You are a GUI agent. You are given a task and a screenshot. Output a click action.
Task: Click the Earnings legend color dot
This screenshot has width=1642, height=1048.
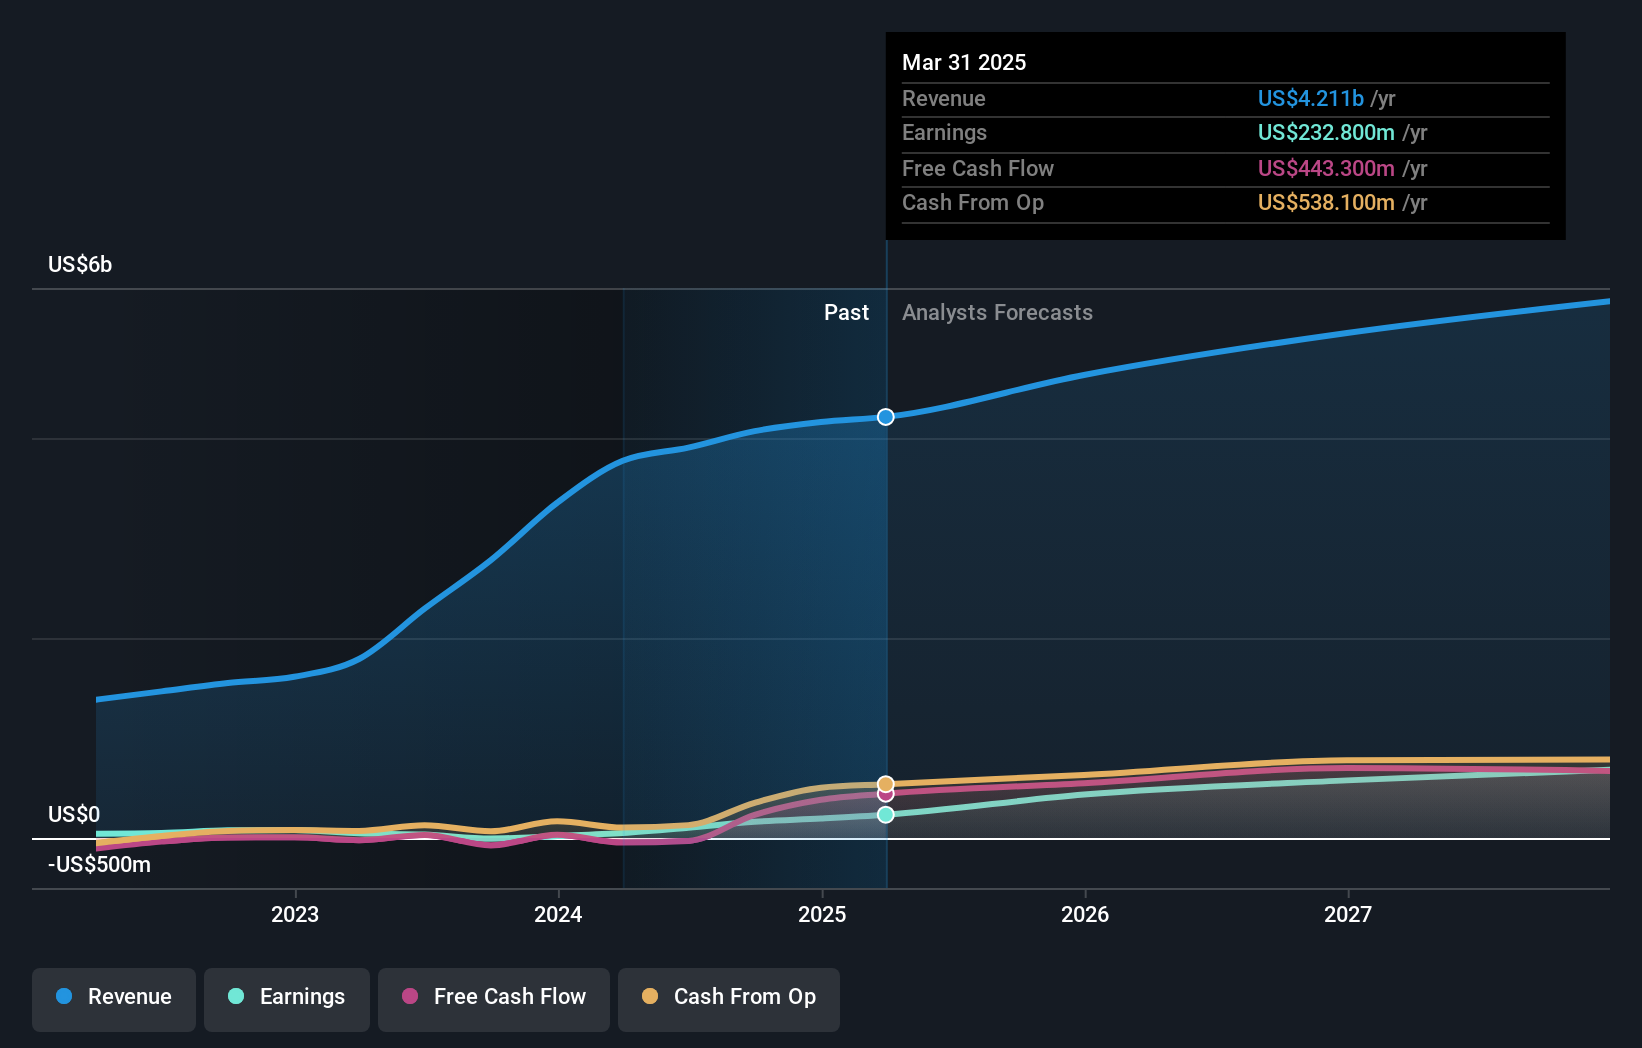point(235,998)
